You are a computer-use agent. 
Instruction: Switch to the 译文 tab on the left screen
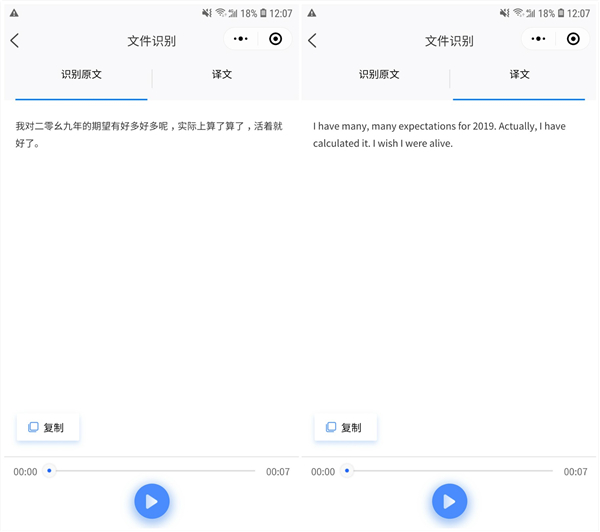coord(222,75)
